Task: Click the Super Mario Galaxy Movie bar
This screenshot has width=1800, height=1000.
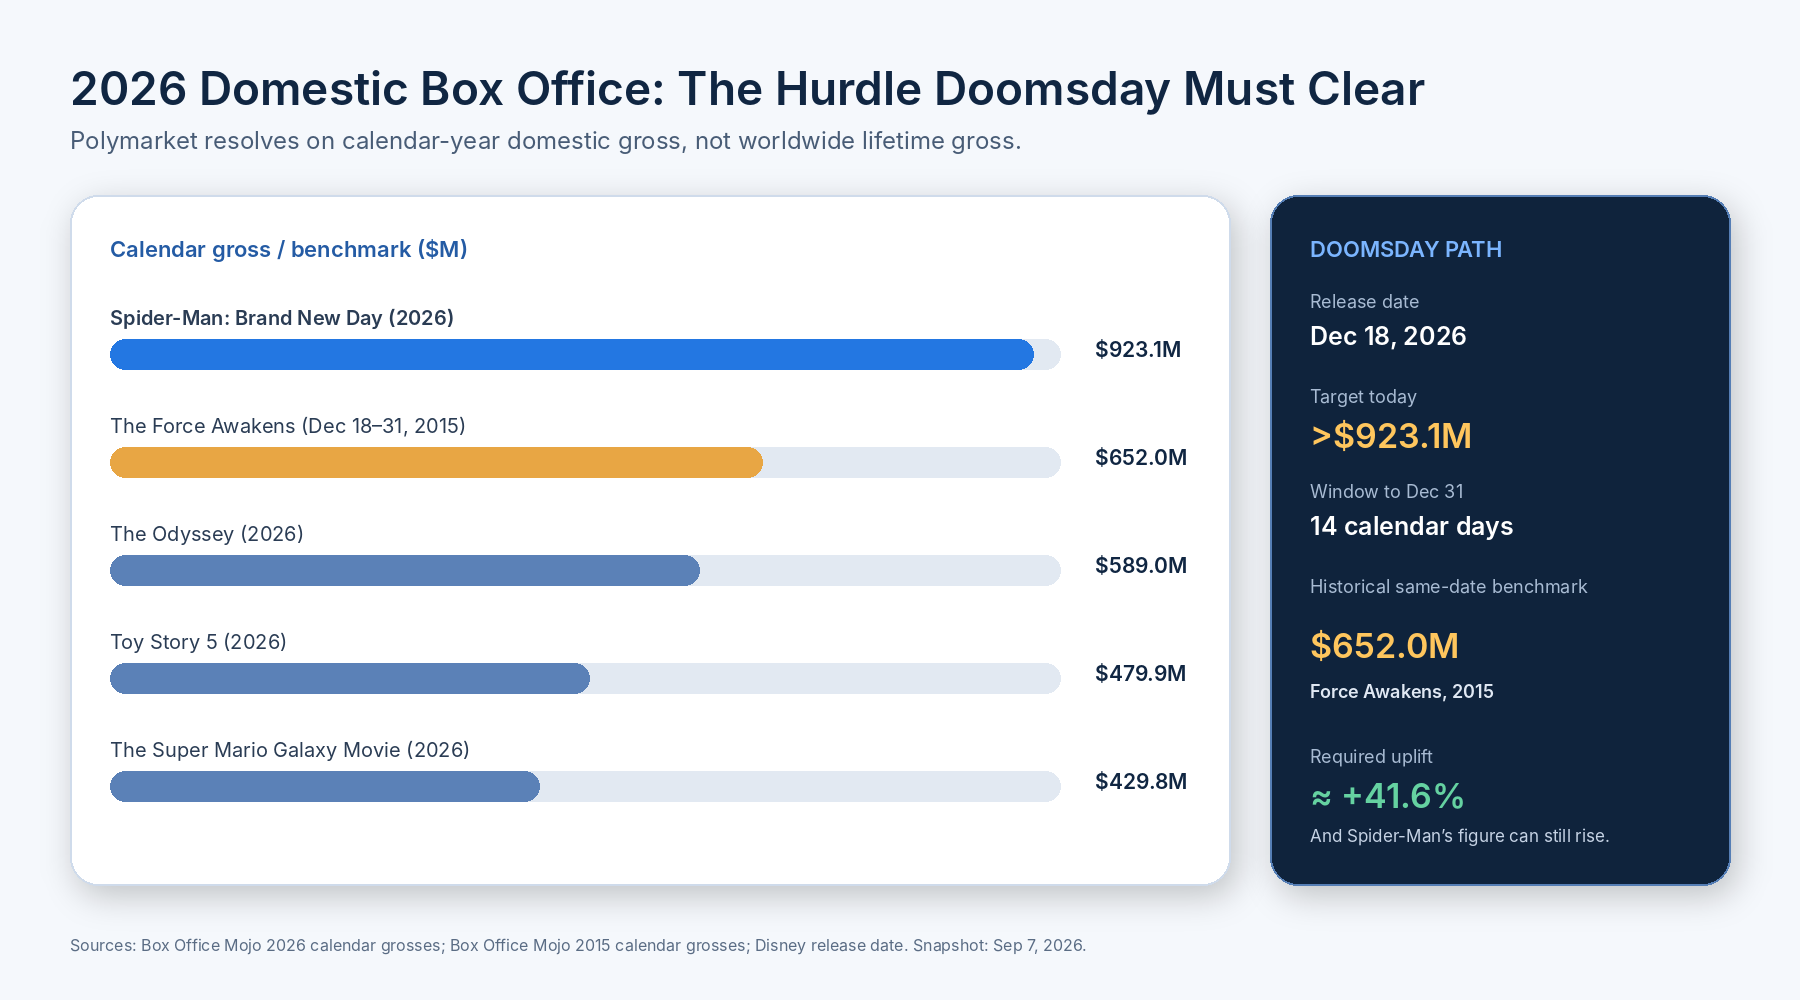Action: [x=325, y=786]
